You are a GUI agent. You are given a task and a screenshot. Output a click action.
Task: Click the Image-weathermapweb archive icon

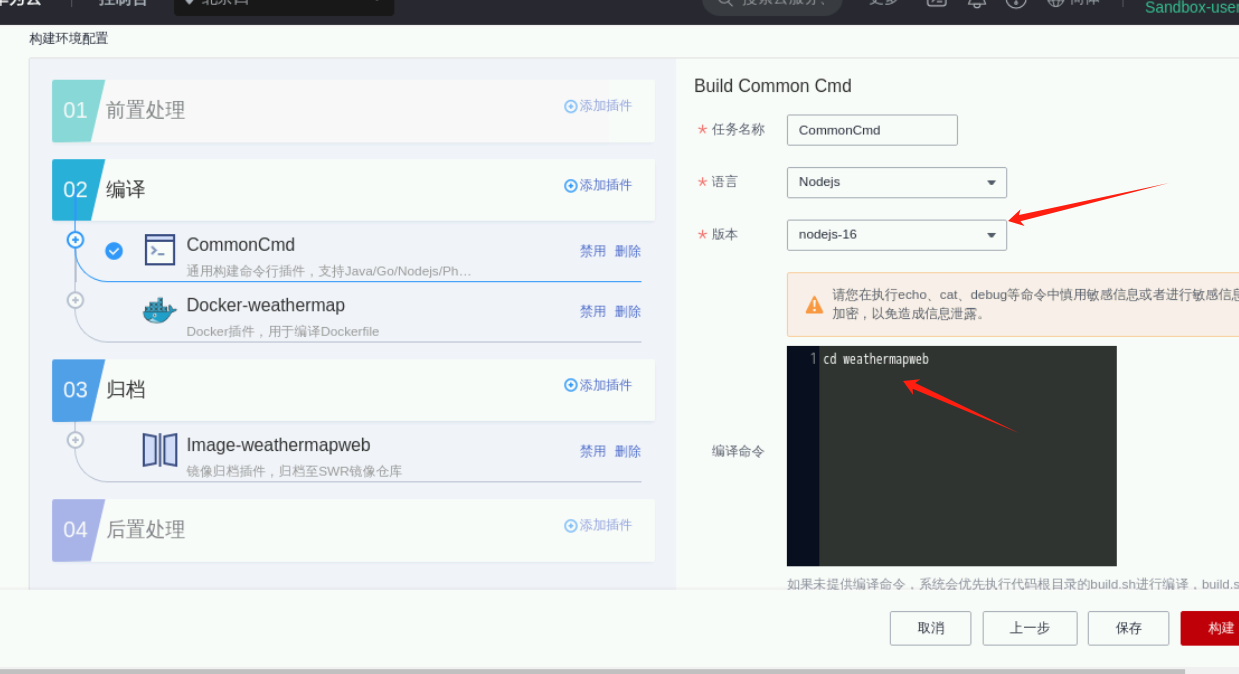pyautogui.click(x=160, y=450)
